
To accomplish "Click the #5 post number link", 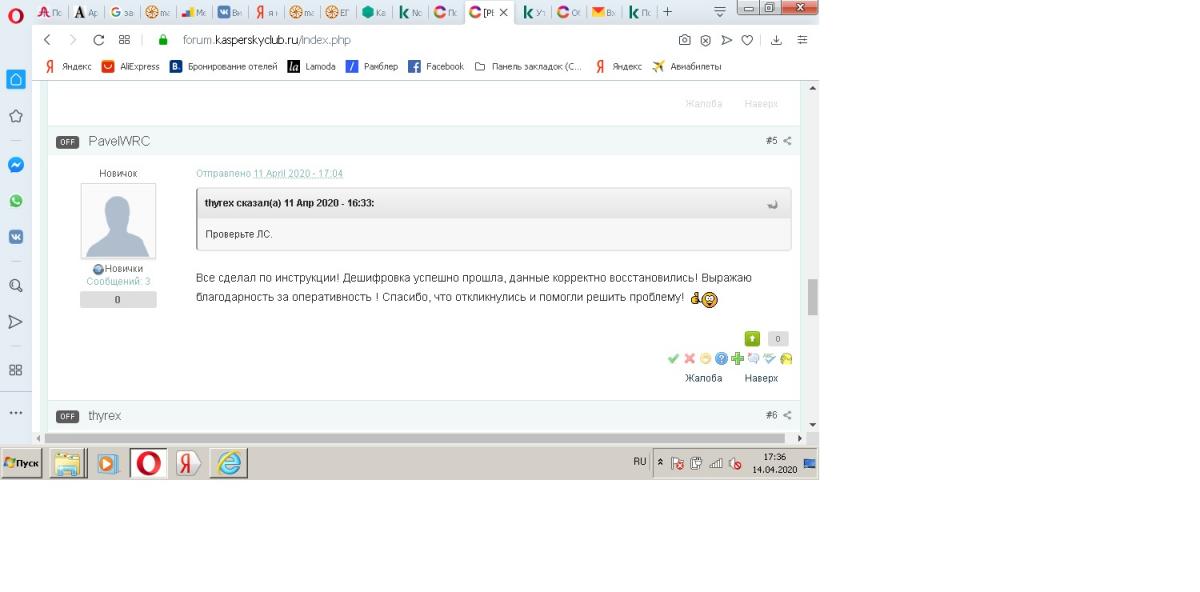I will coord(771,141).
